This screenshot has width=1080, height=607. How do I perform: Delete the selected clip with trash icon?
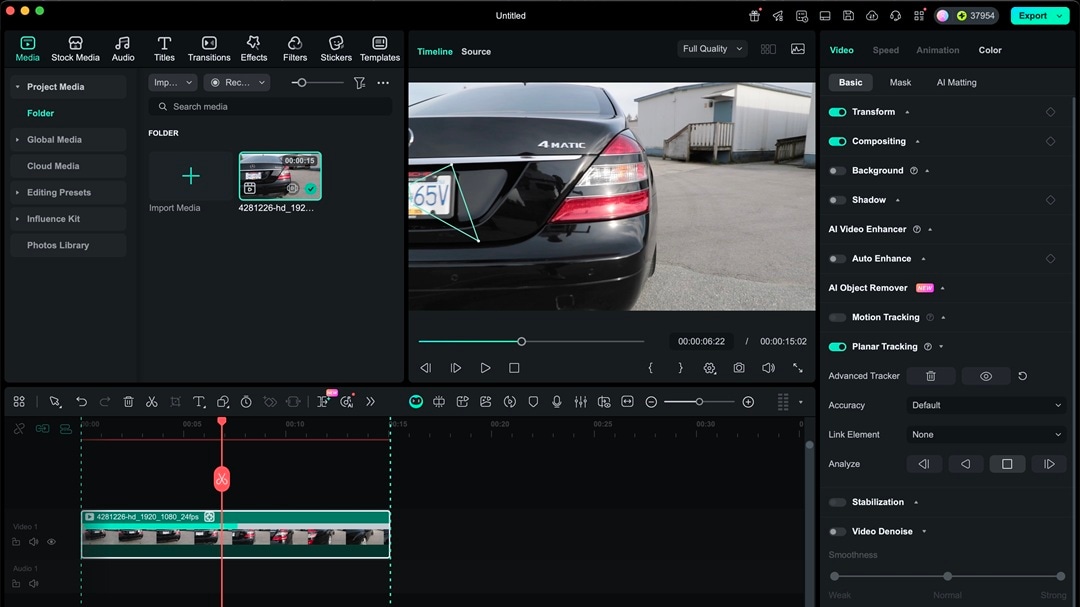pyautogui.click(x=128, y=401)
